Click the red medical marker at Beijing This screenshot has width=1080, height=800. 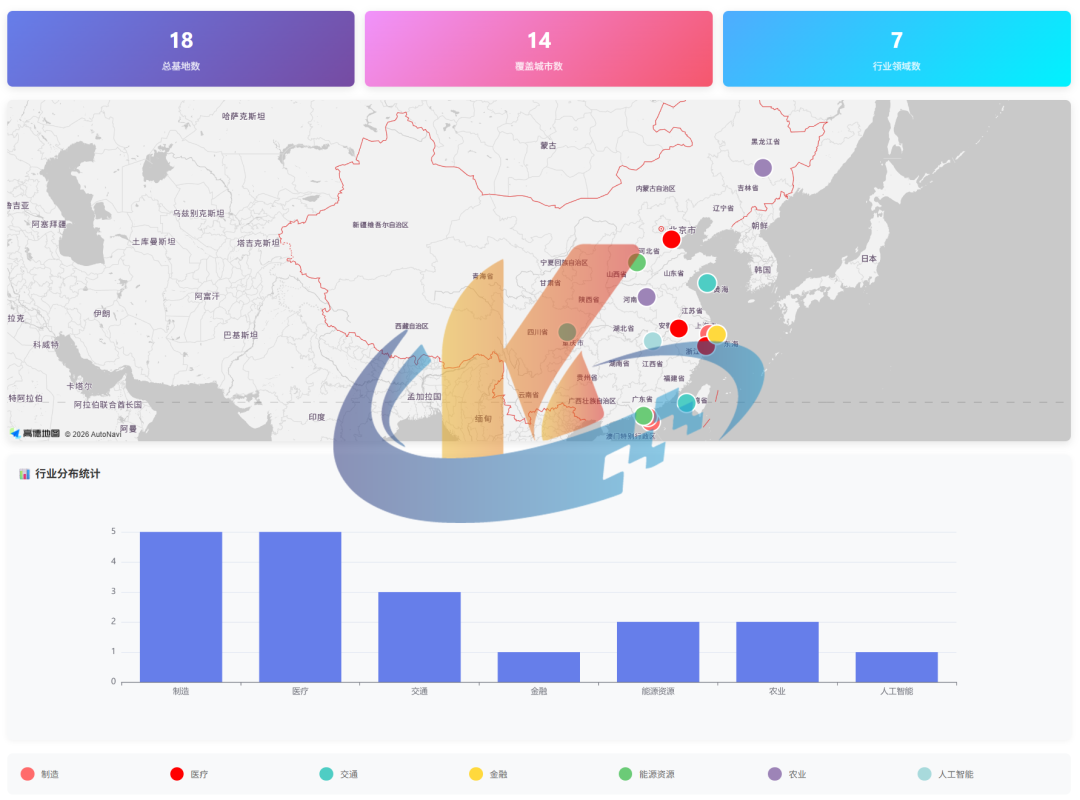[x=671, y=240]
